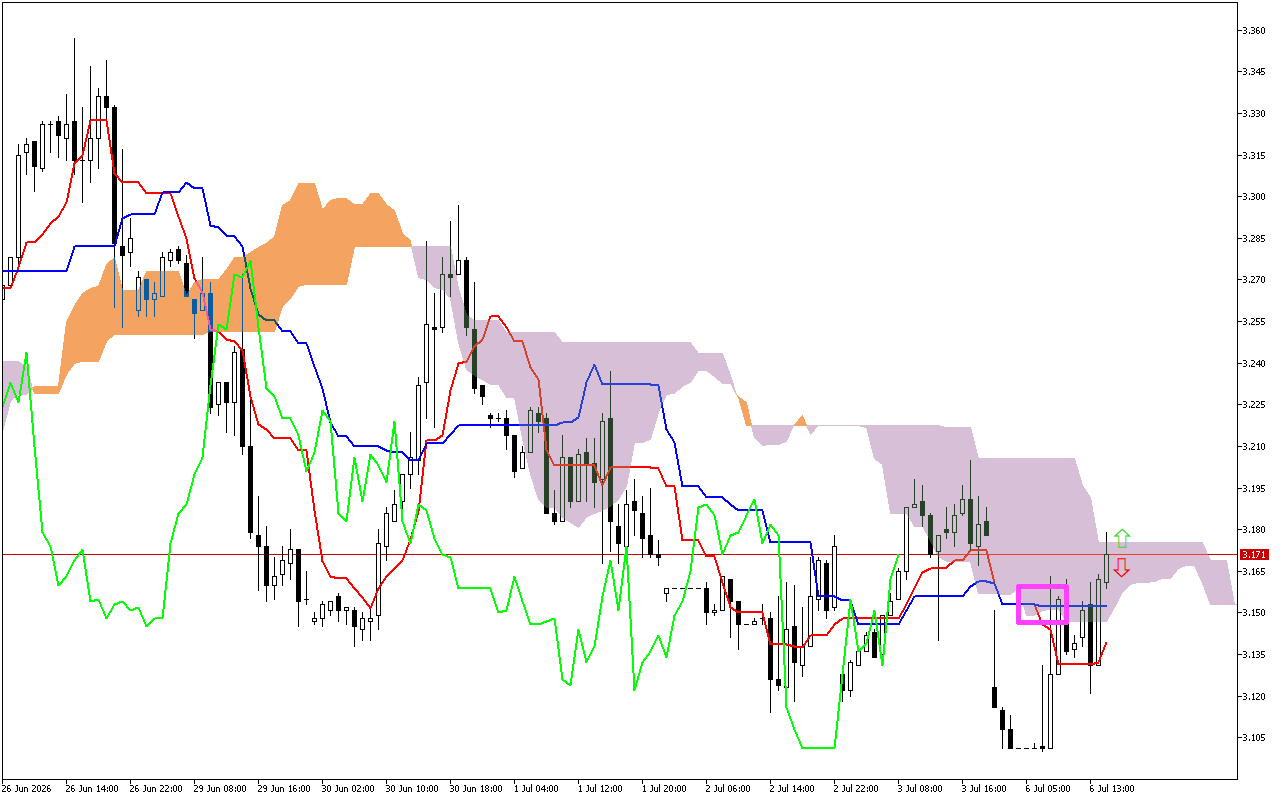Click the 3 Jul 08:00 time label
The image size is (1280, 800).
coord(920,788)
